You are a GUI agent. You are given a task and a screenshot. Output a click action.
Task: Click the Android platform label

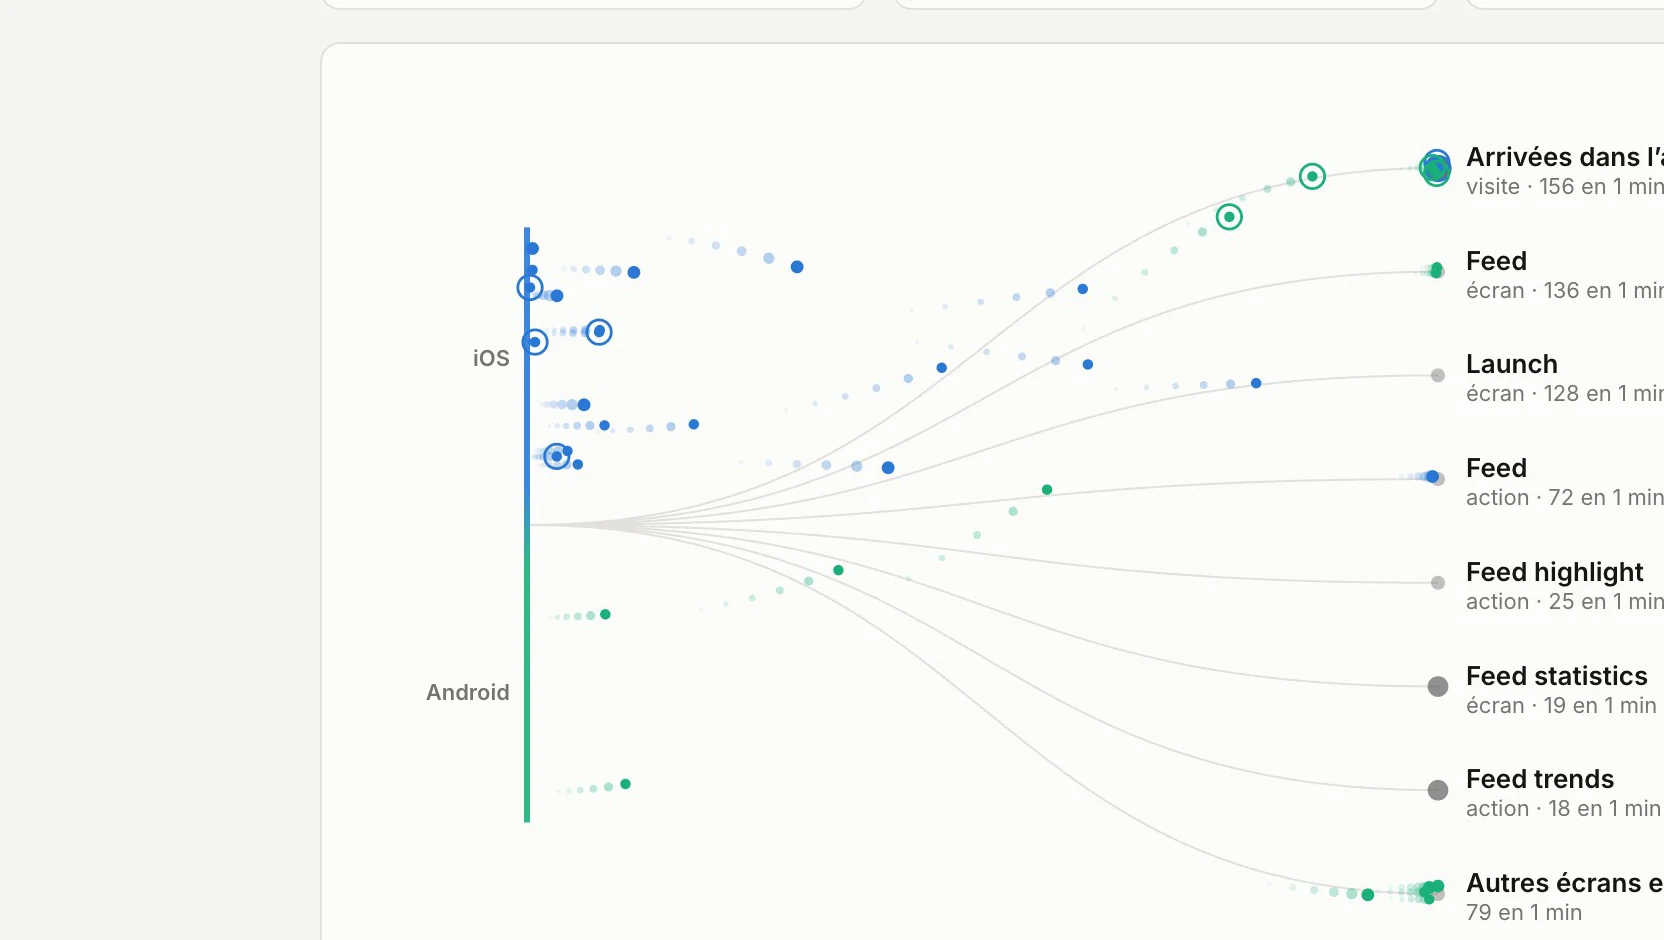coord(467,692)
